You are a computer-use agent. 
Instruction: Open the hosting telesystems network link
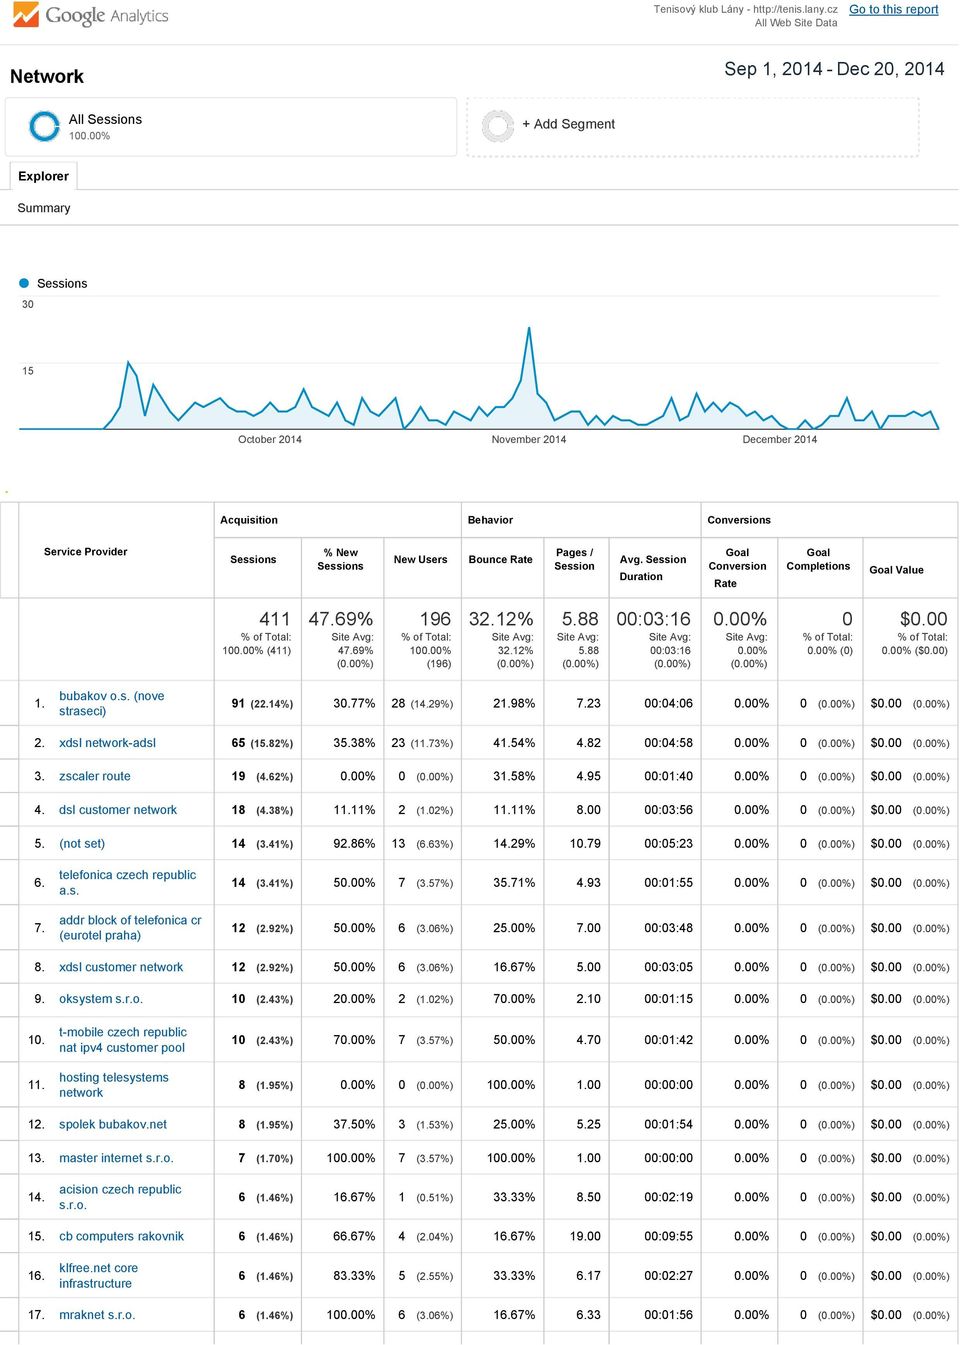pos(114,1085)
